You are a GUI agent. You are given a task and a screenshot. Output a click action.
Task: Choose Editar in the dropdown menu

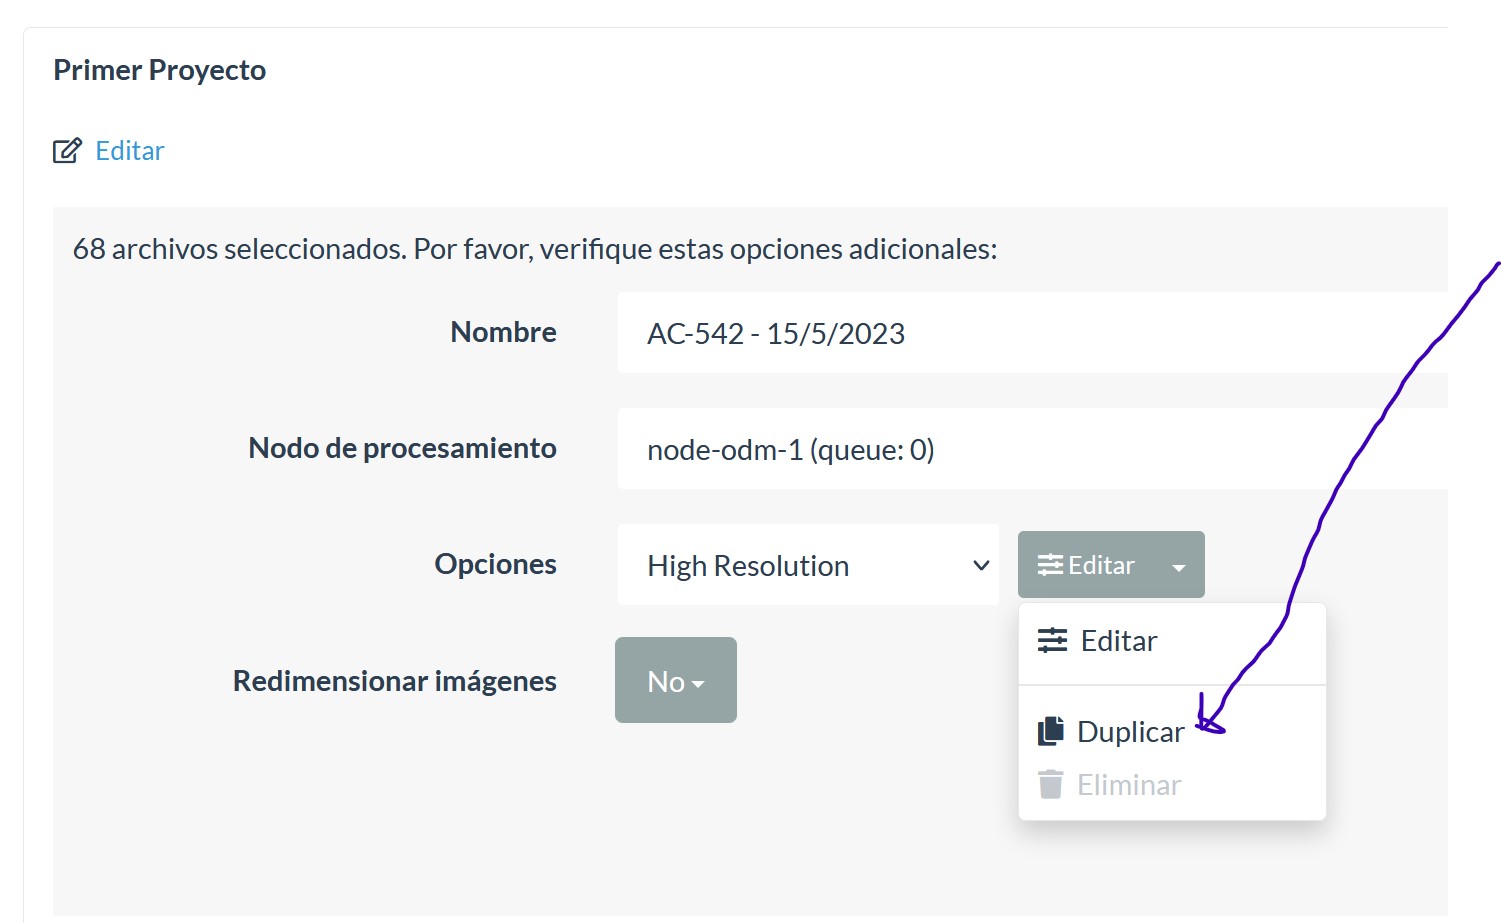1118,640
